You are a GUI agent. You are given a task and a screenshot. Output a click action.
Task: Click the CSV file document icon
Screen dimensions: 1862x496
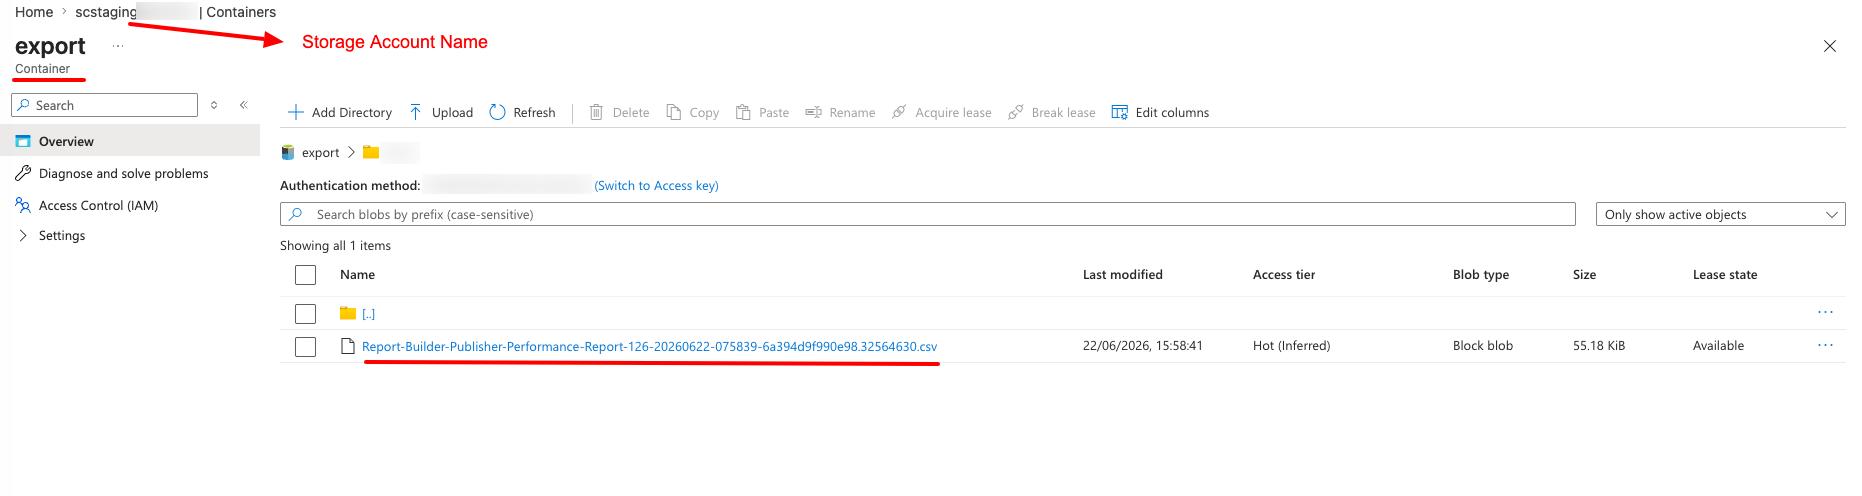pyautogui.click(x=348, y=346)
